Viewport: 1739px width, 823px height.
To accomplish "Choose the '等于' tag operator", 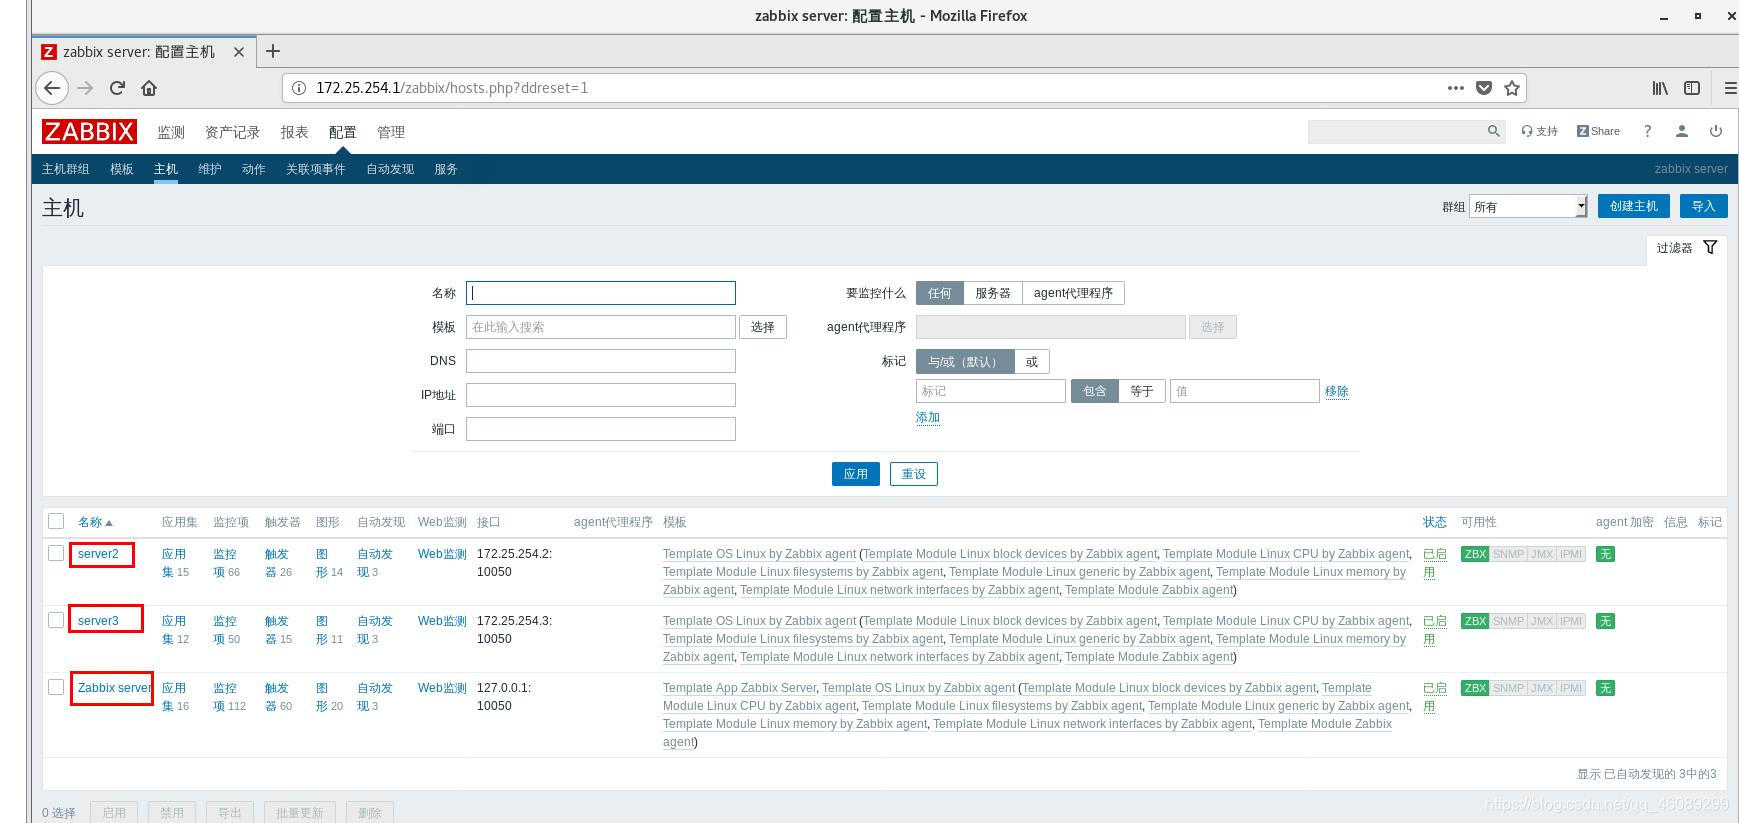I will click(x=1142, y=391).
